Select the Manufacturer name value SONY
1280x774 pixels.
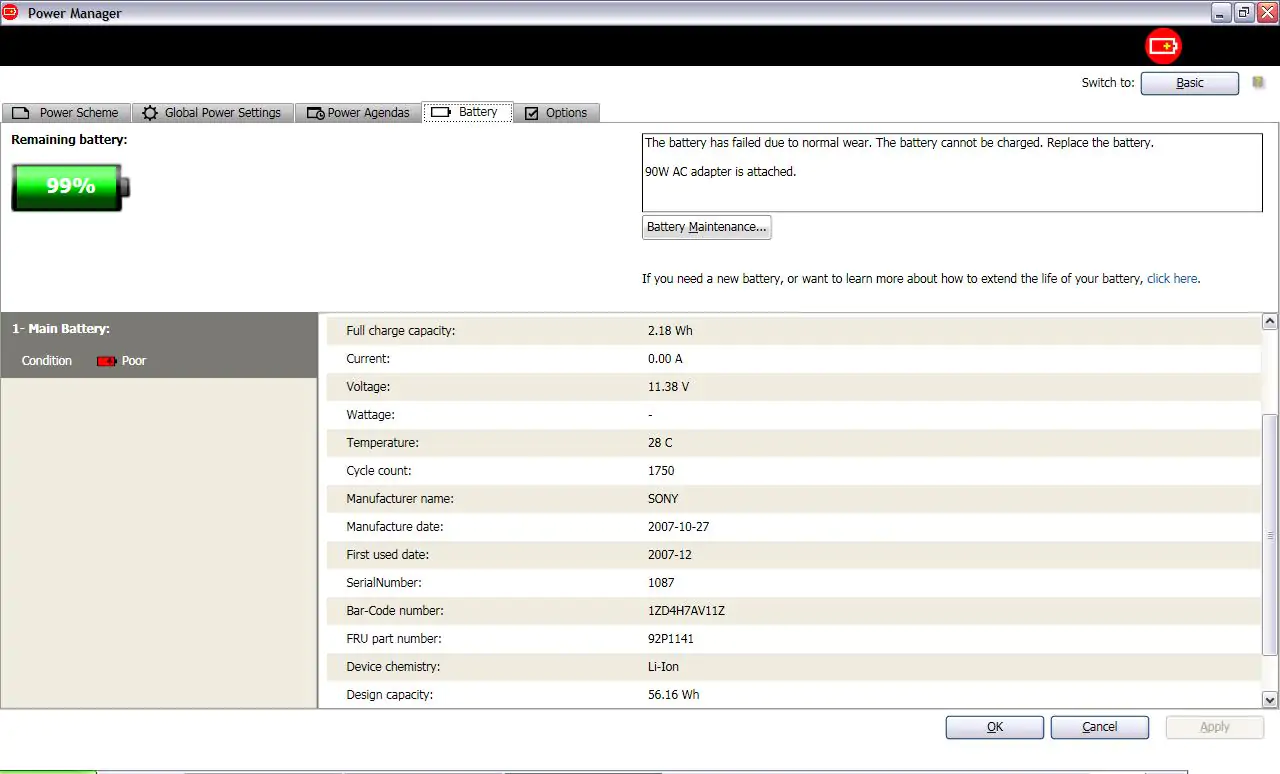pos(663,499)
